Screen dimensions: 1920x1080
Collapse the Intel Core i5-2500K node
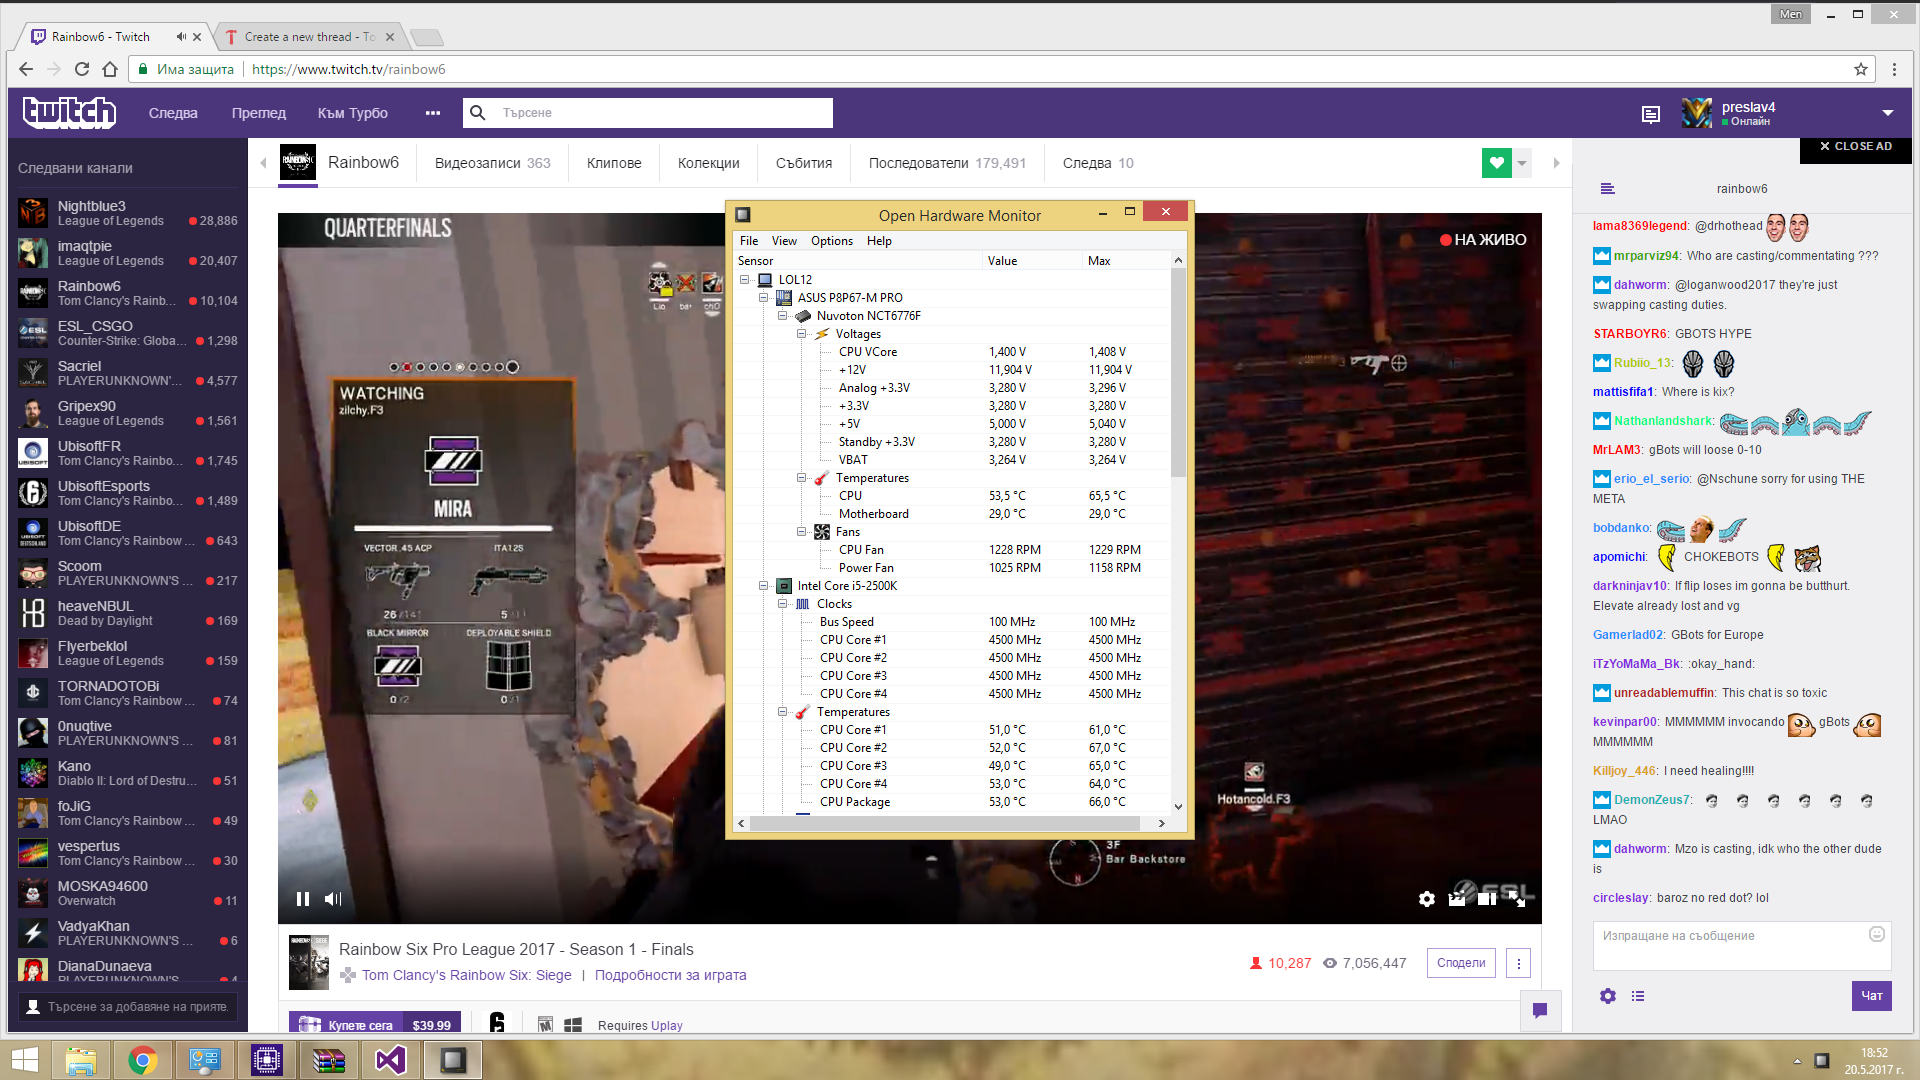coord(764,586)
